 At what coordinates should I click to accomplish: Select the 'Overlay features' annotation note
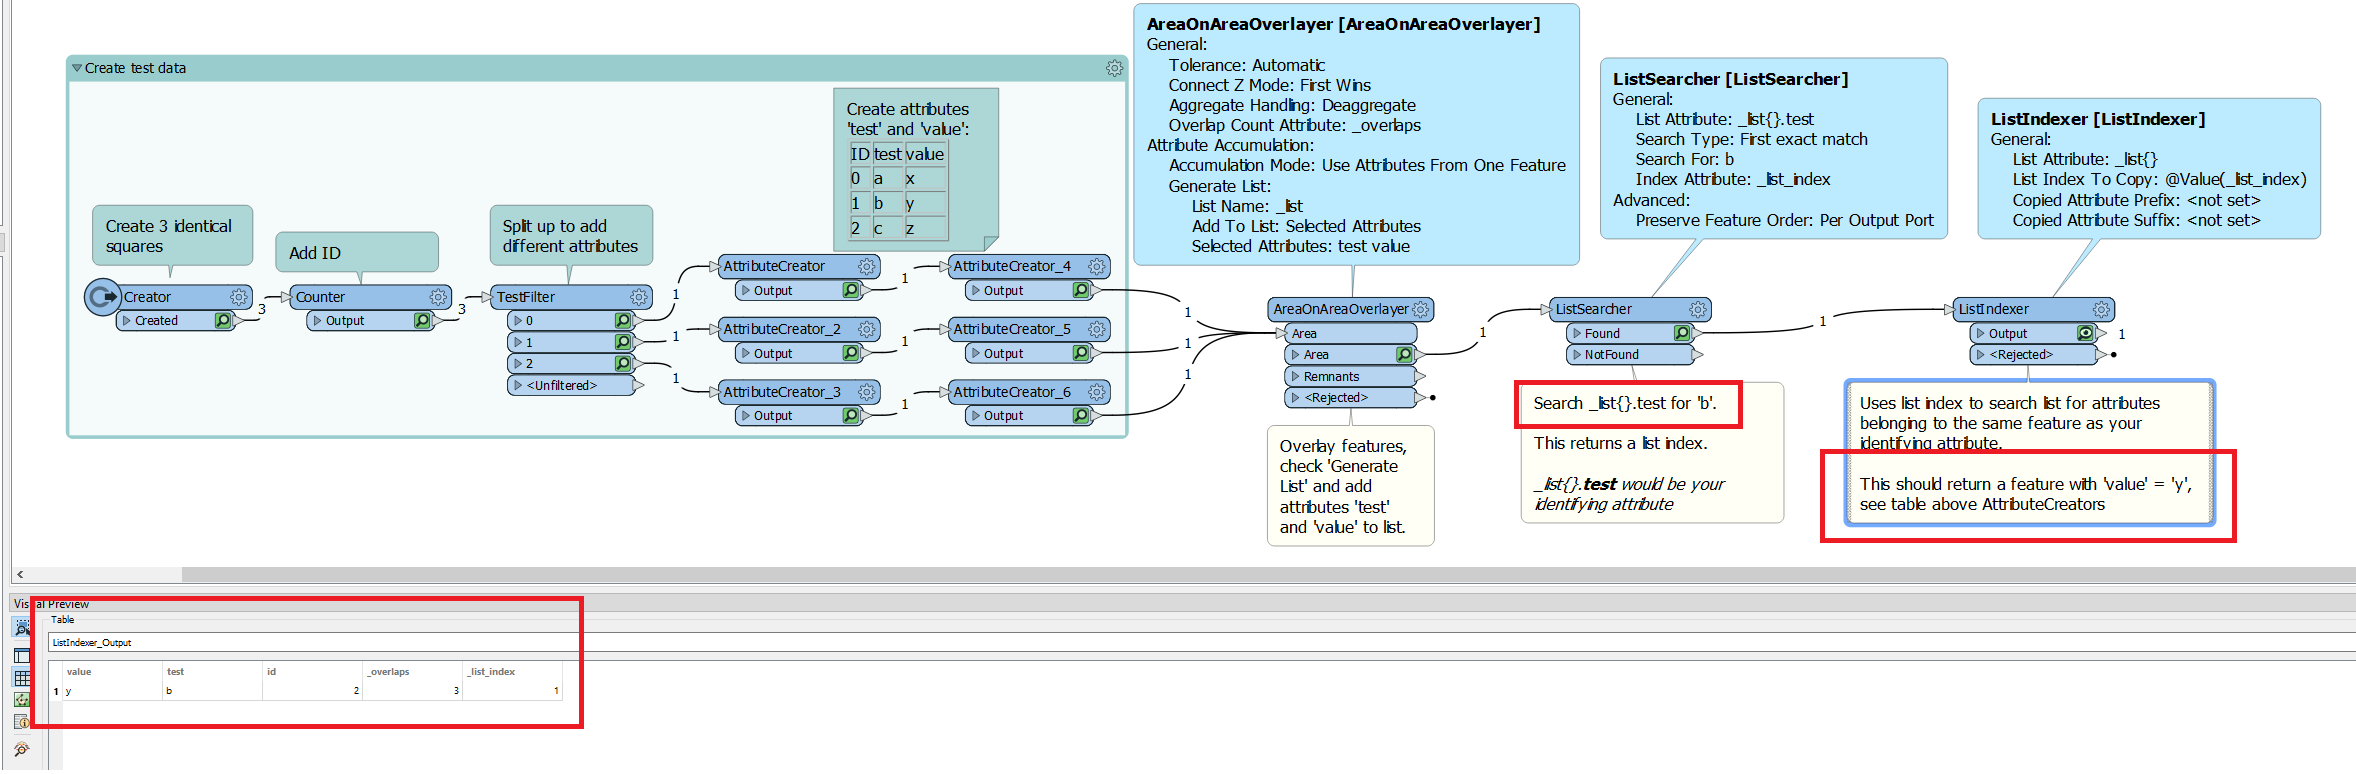pyautogui.click(x=1350, y=486)
